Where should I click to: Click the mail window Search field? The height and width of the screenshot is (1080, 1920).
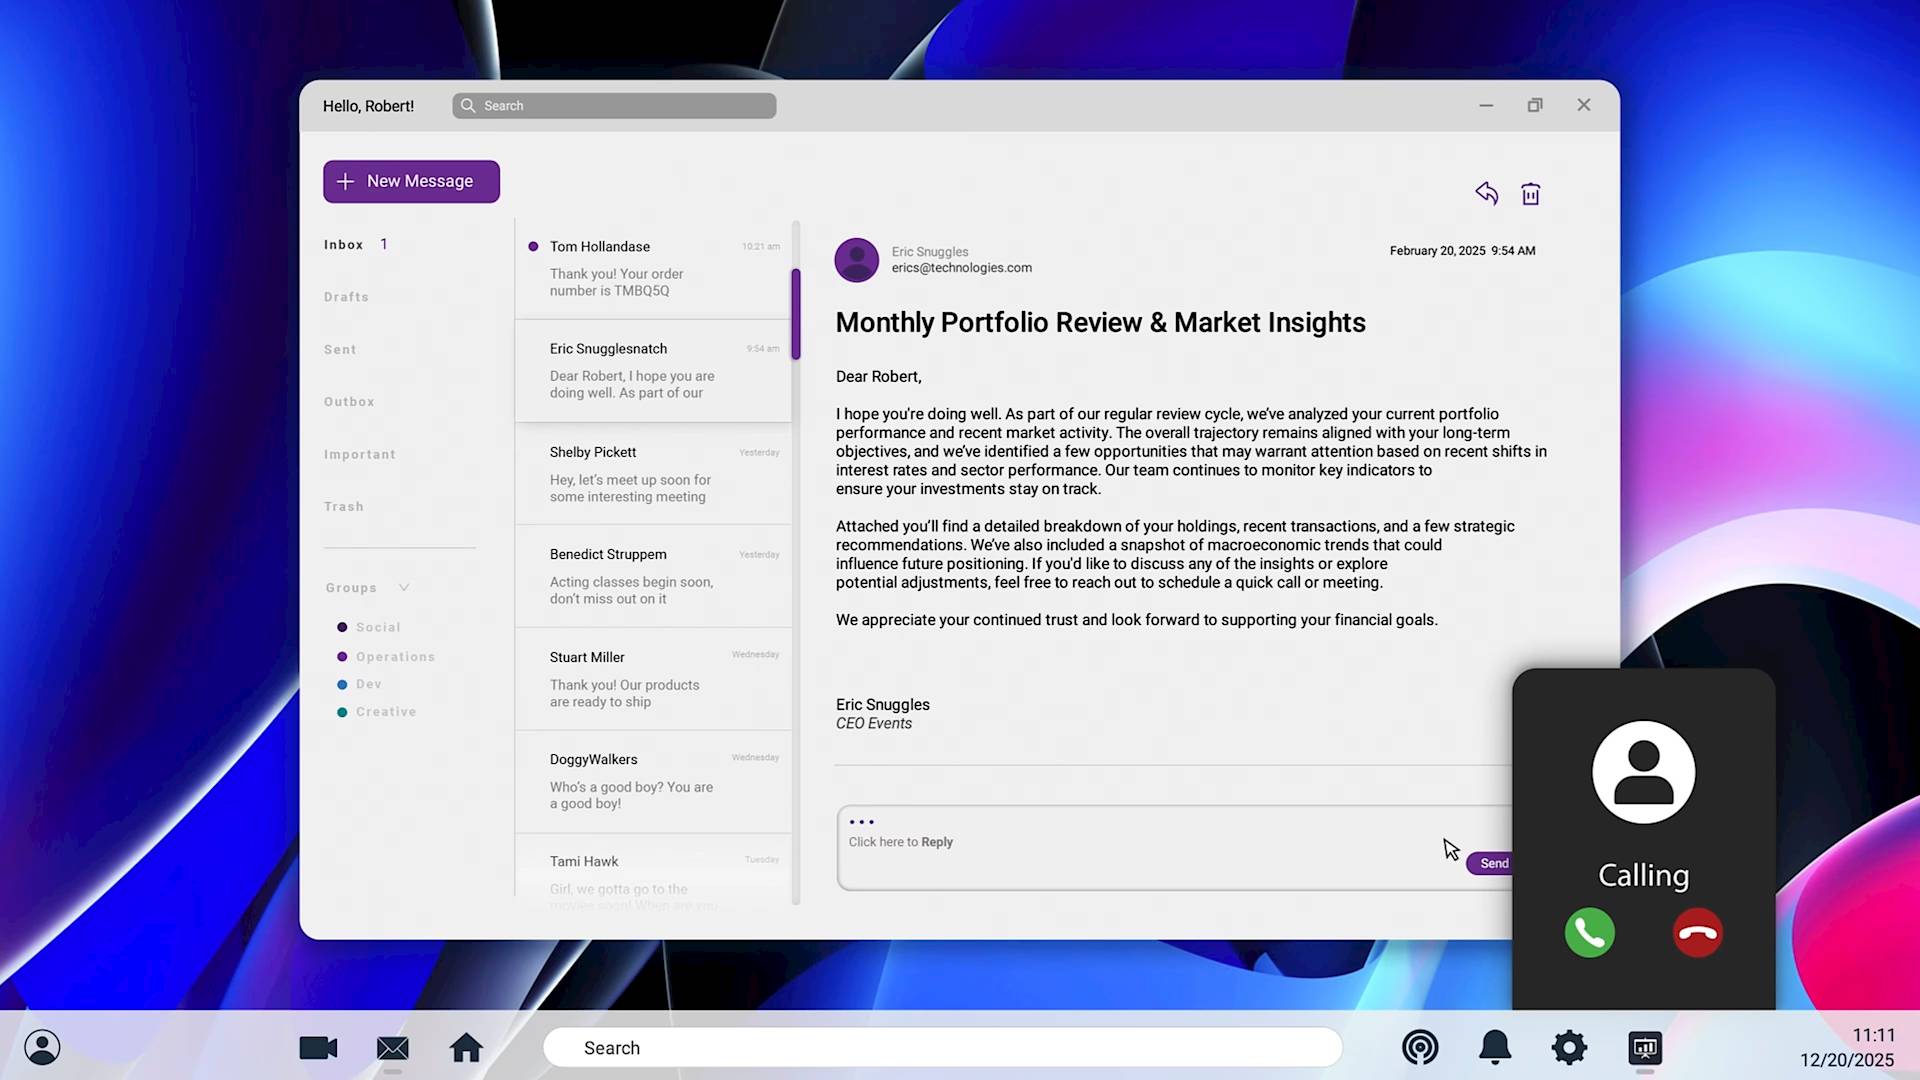[x=614, y=106]
